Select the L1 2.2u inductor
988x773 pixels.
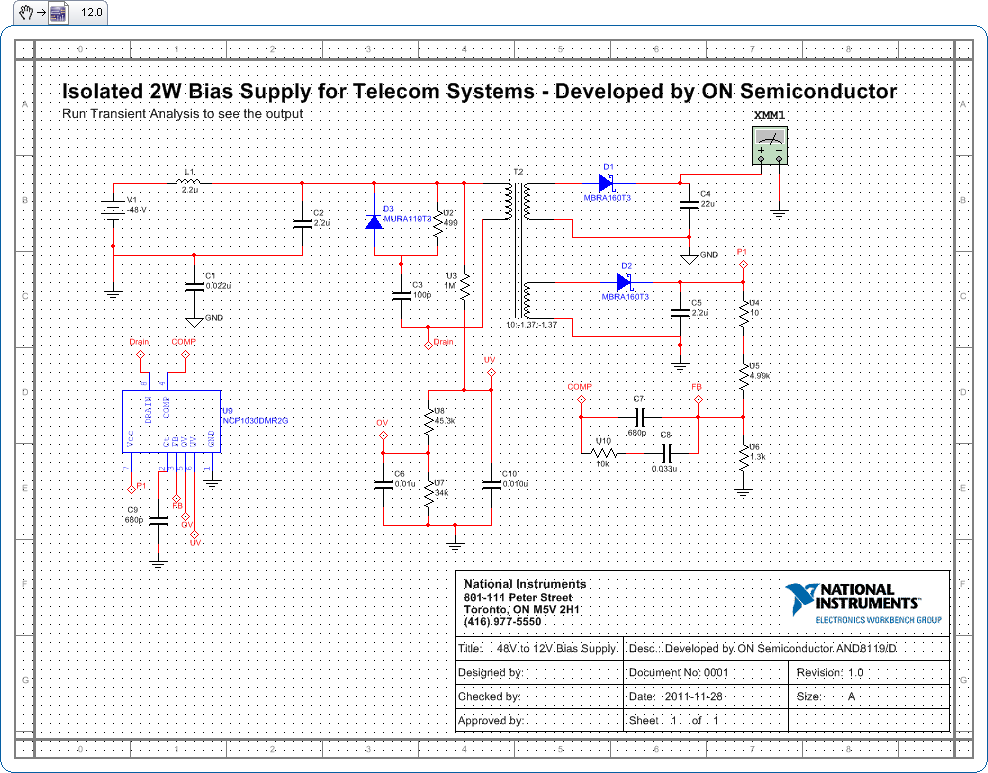tap(189, 183)
